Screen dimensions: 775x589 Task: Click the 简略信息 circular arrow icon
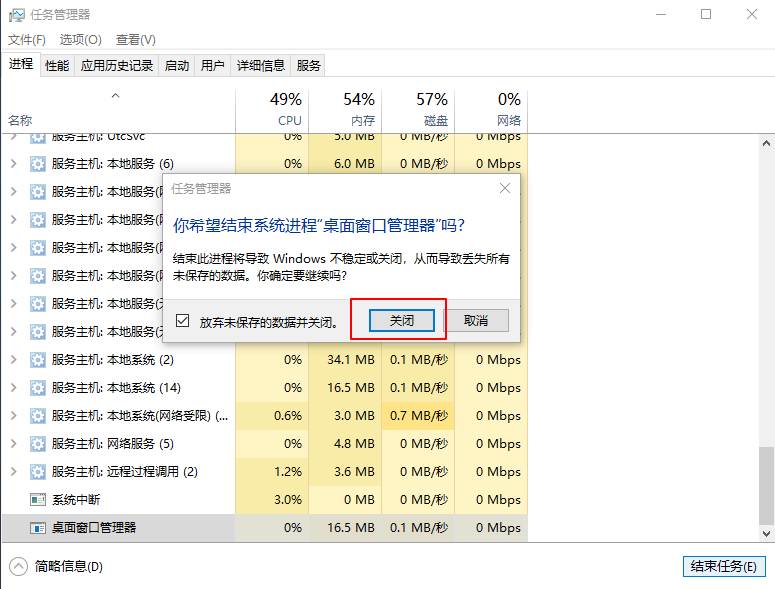[x=20, y=566]
